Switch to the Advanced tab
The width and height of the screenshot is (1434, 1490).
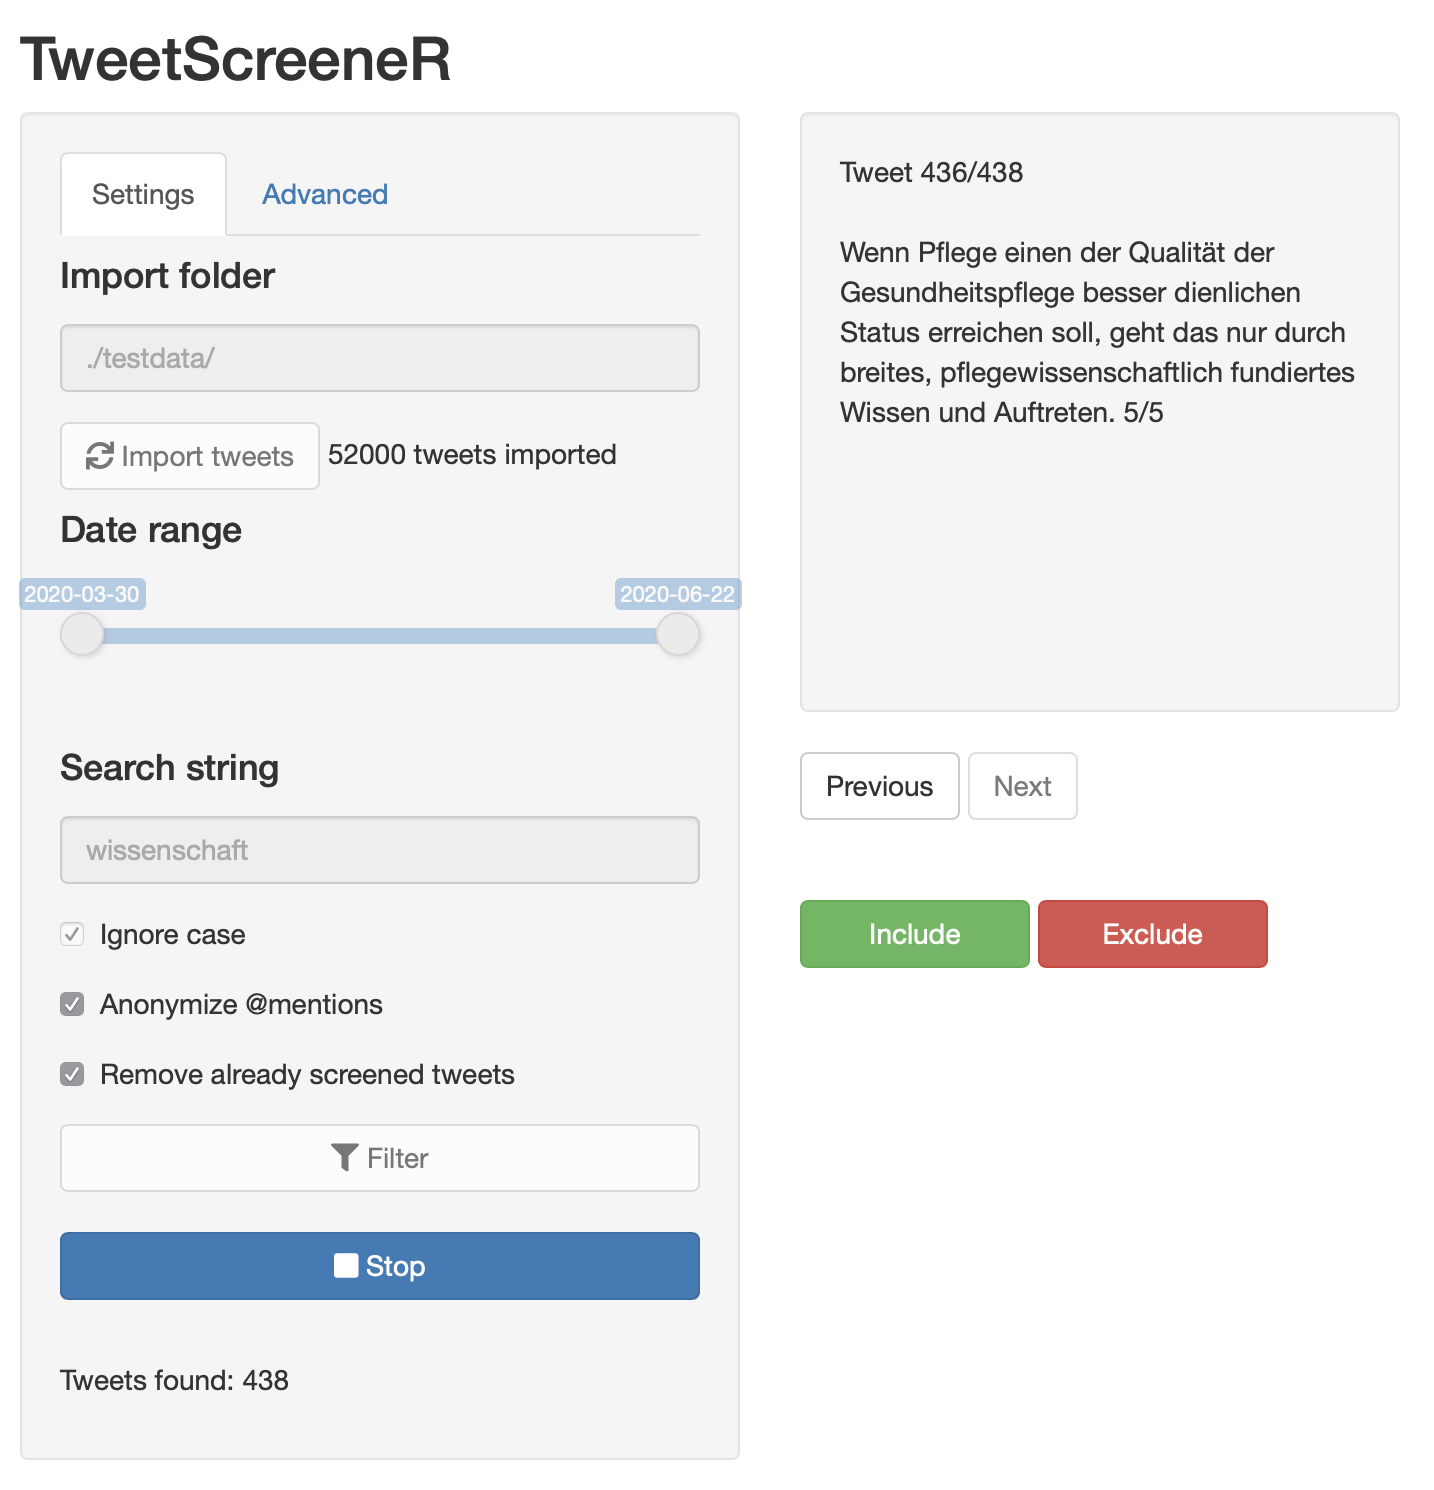[325, 194]
